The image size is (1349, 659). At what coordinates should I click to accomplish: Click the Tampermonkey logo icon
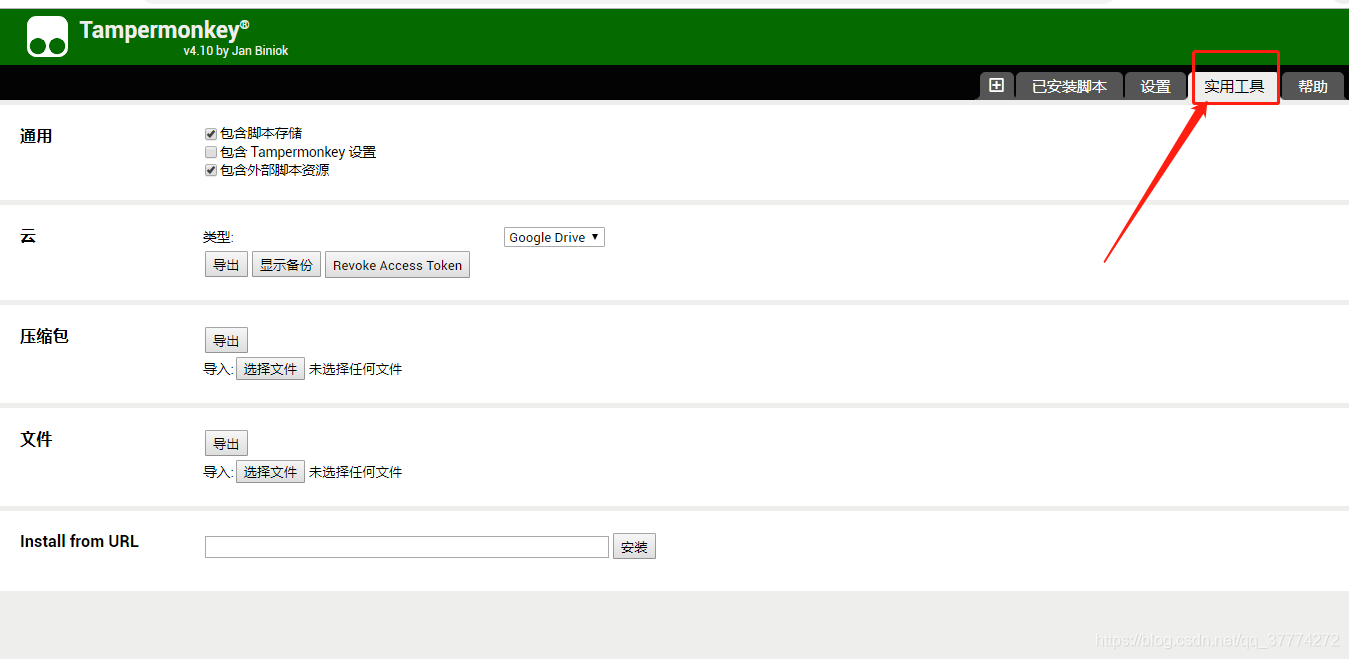pos(47,36)
